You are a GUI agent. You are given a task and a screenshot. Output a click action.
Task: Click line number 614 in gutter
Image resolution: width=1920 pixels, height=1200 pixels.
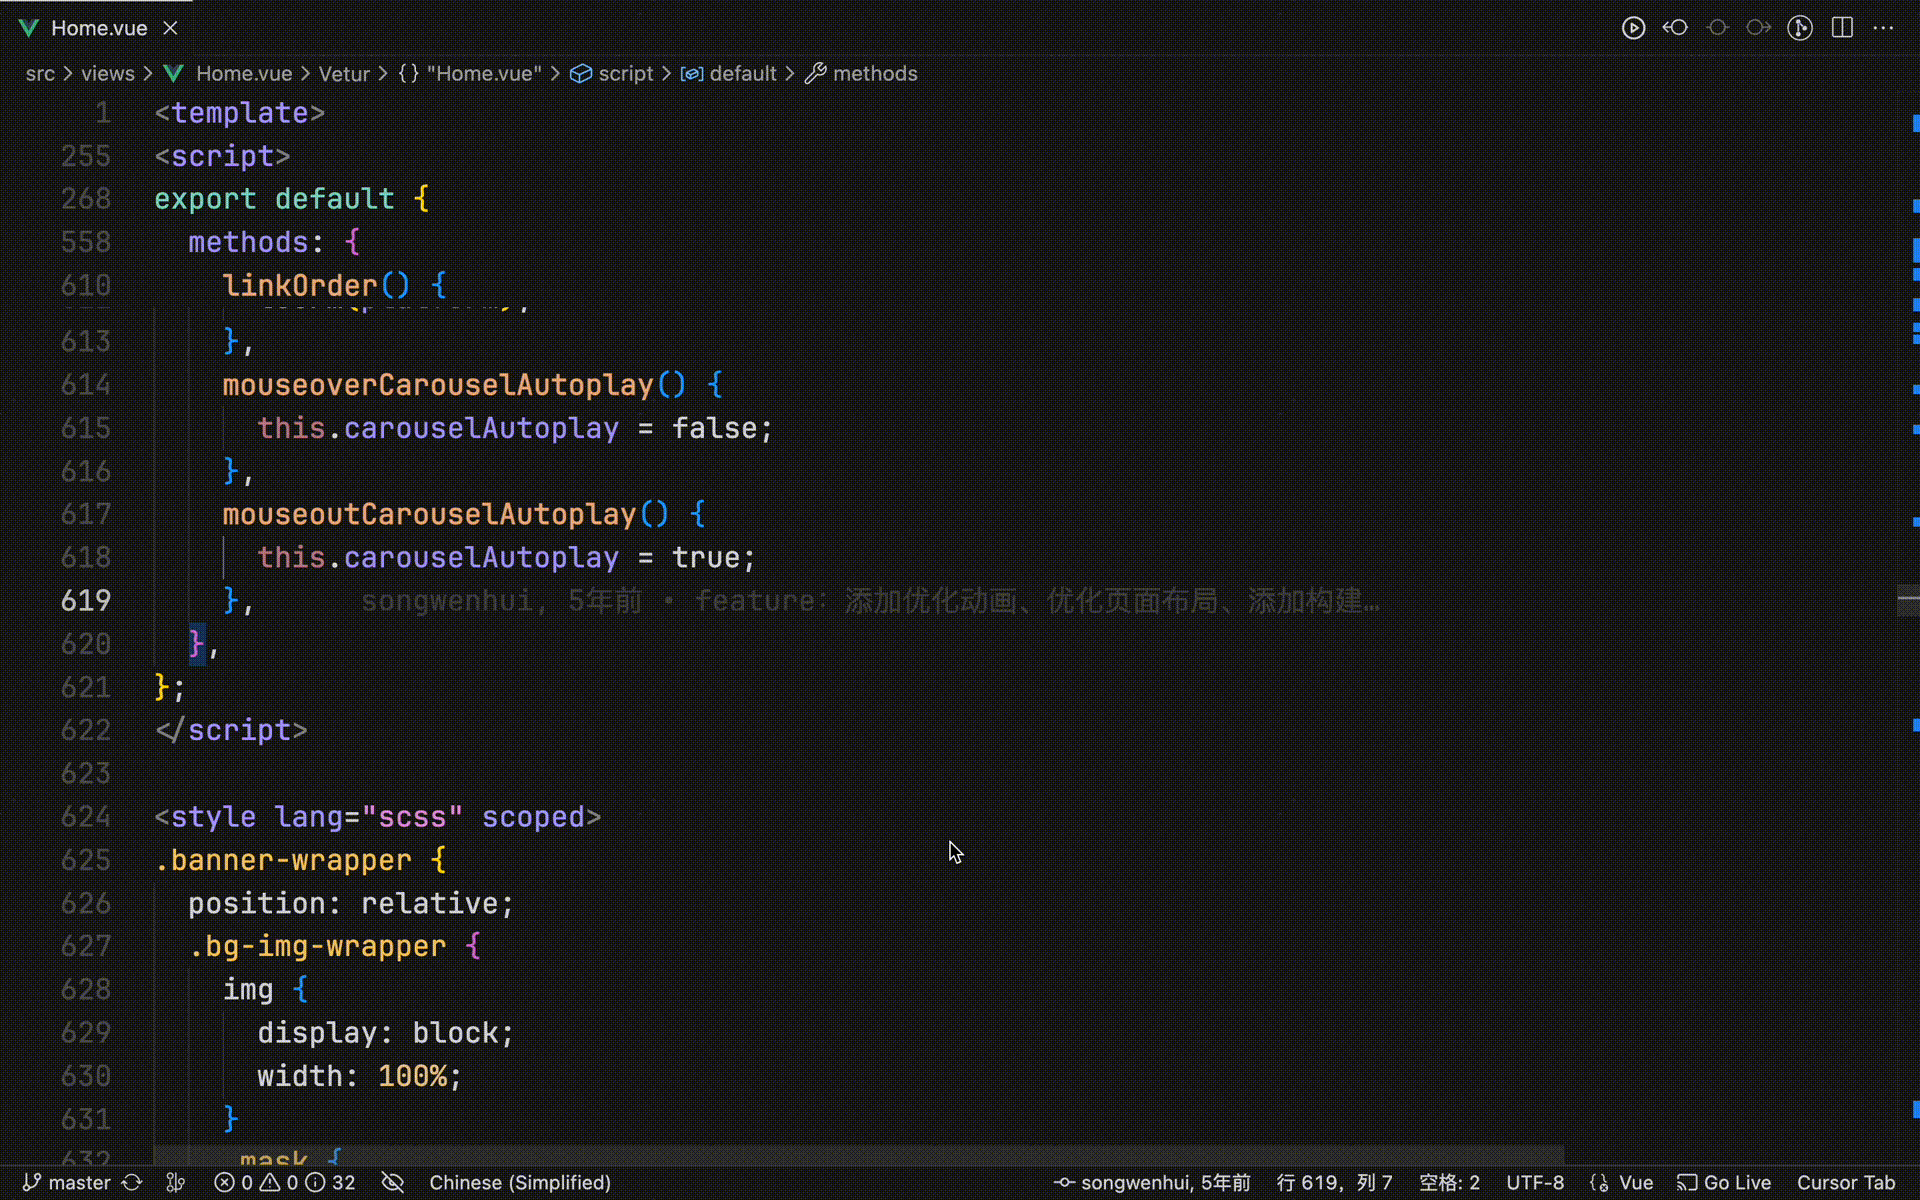(x=86, y=385)
